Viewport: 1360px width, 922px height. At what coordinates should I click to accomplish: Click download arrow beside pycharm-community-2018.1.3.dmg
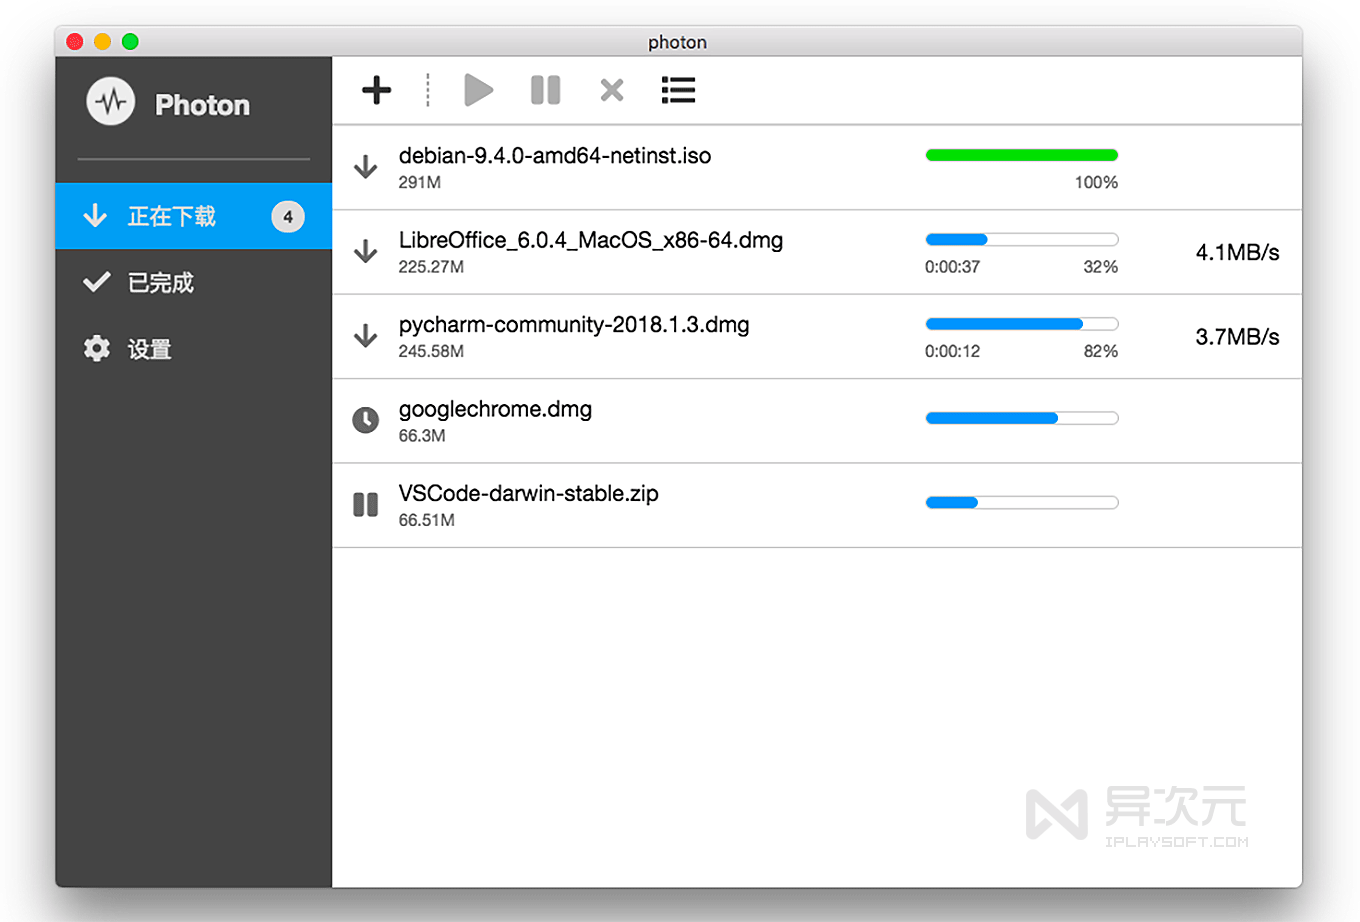click(366, 336)
